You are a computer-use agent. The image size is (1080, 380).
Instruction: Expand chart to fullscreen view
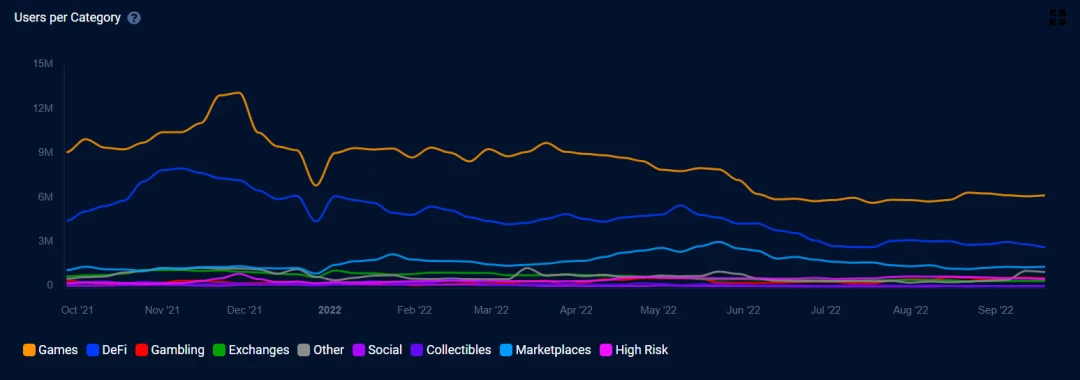click(x=1057, y=18)
